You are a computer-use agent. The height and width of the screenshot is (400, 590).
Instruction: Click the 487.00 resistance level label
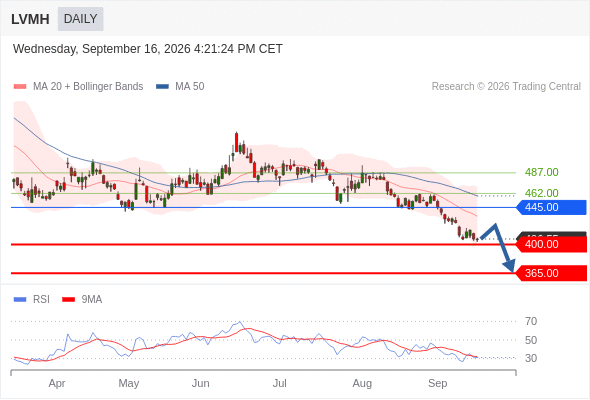pos(541,172)
